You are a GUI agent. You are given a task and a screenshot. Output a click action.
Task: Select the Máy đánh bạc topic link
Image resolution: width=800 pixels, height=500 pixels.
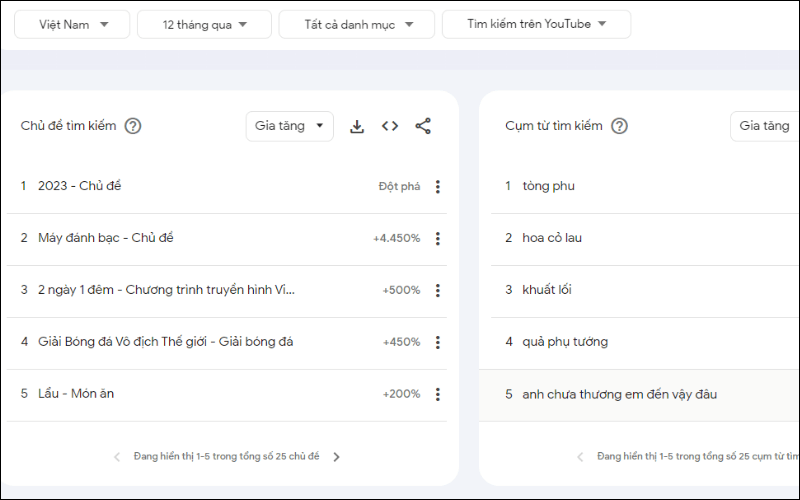click(105, 238)
